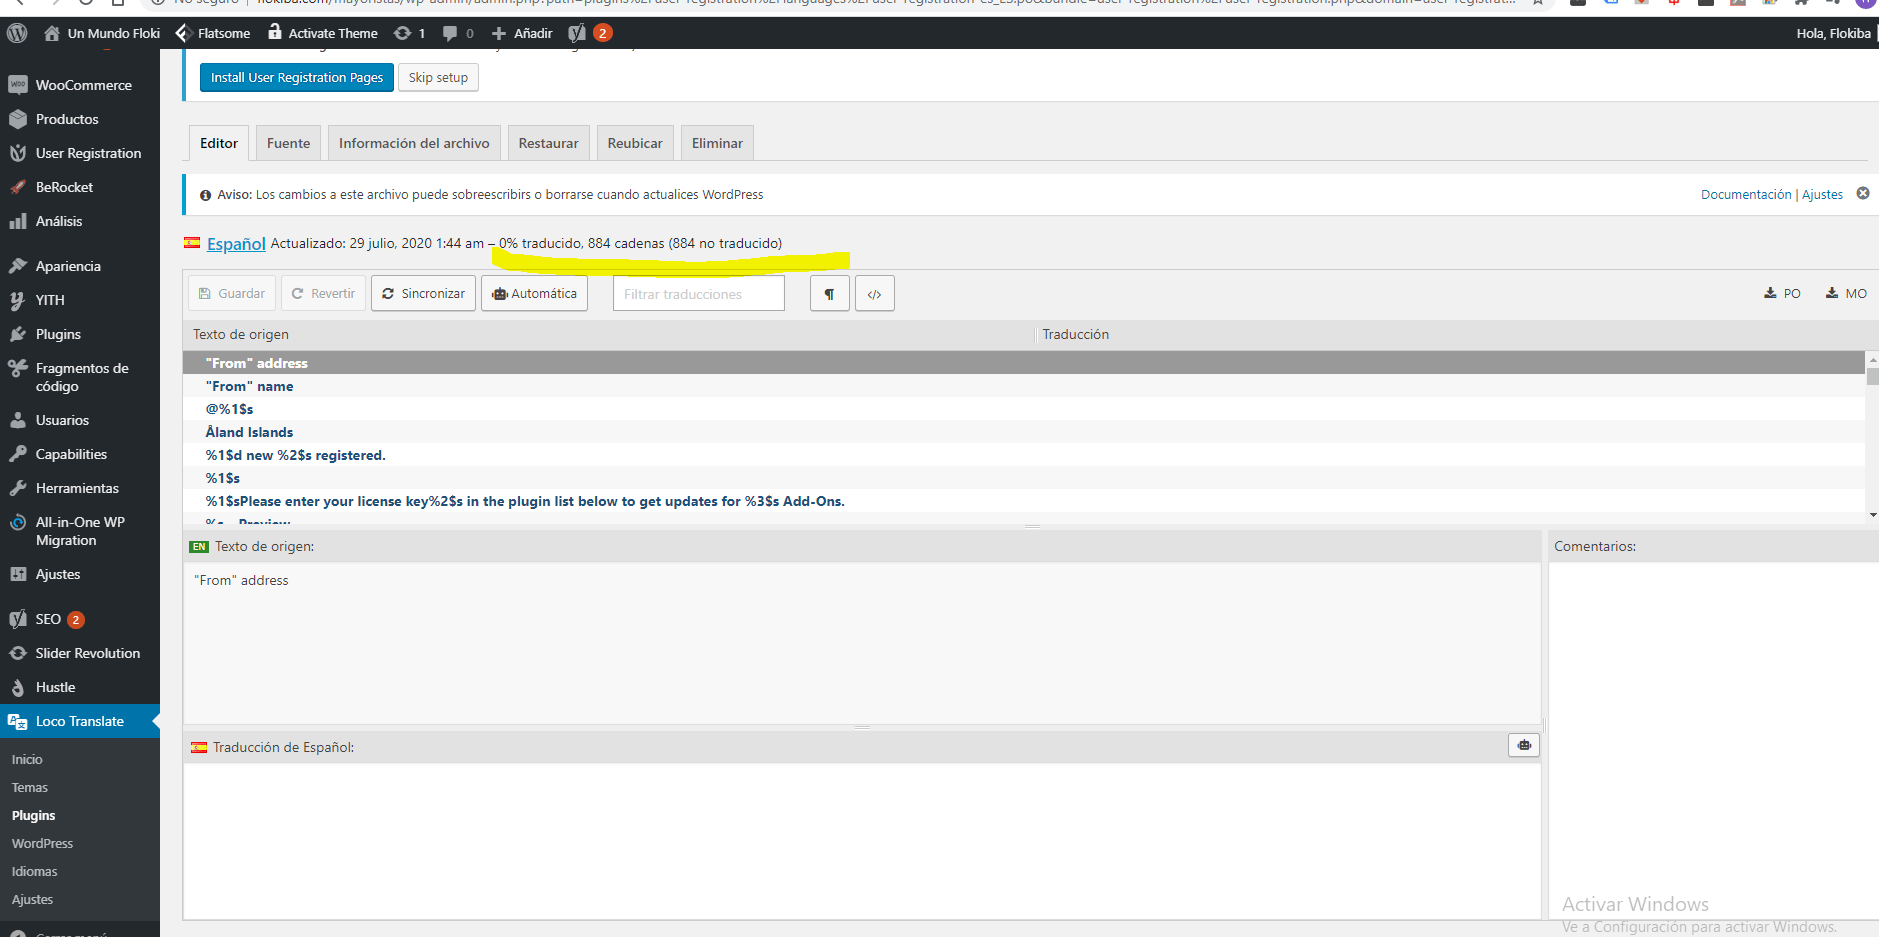Screen dimensions: 1879x937
Task: Switch to the Editor tab
Action: [219, 143]
